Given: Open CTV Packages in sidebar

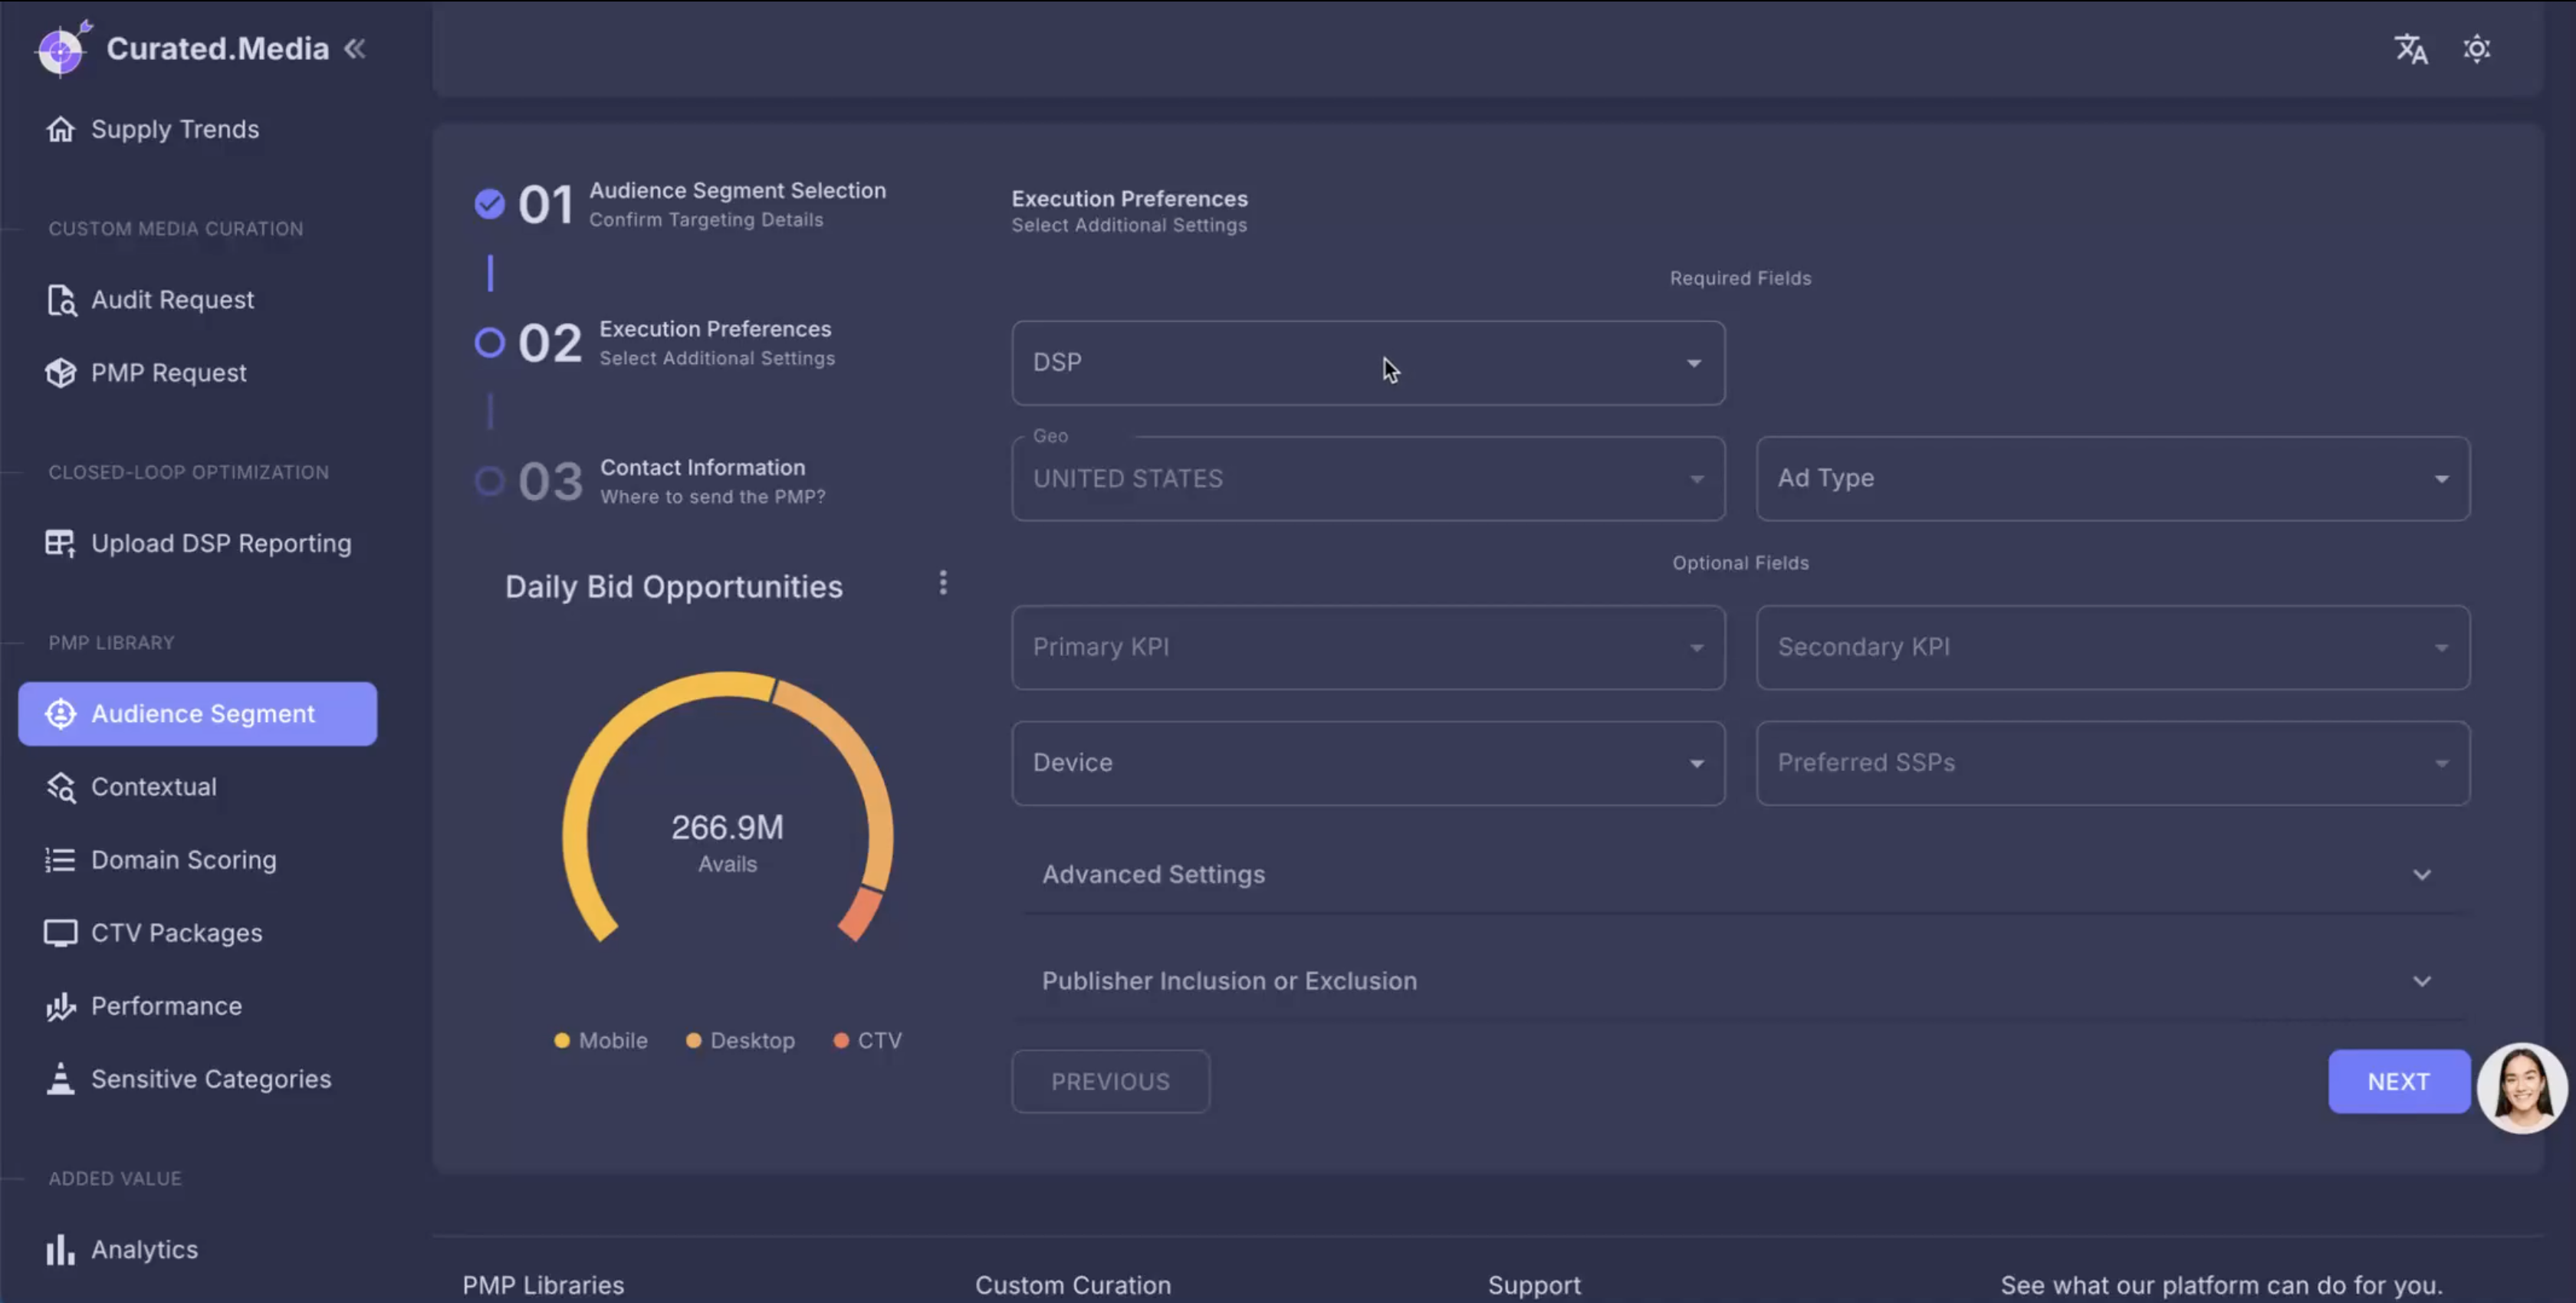Looking at the screenshot, I should pyautogui.click(x=177, y=933).
